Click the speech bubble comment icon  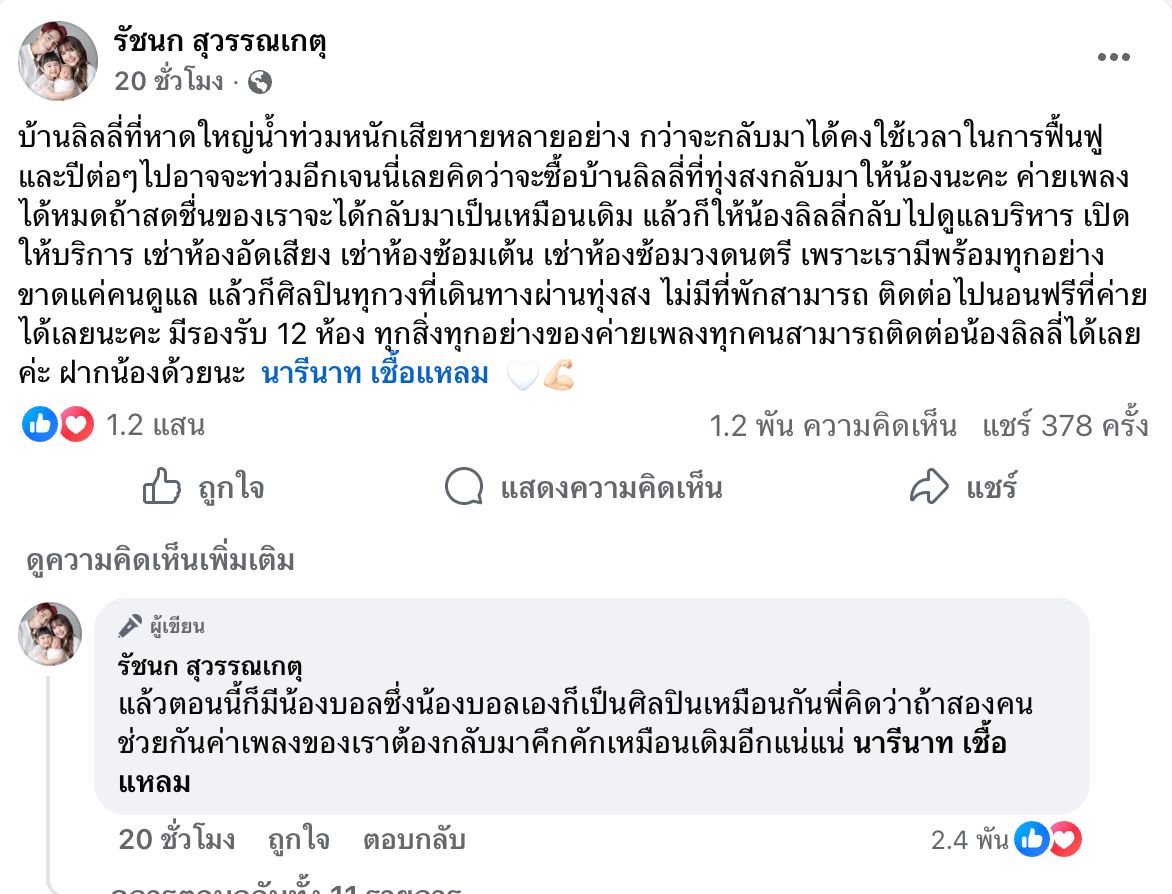[x=465, y=488]
